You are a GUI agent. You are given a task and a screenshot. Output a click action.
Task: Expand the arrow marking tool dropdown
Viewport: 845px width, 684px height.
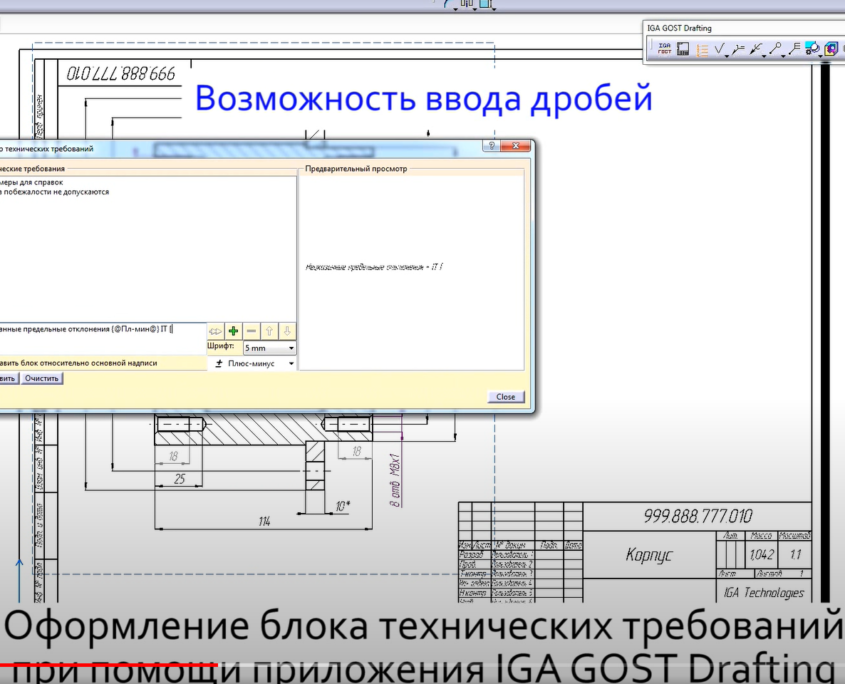click(764, 56)
